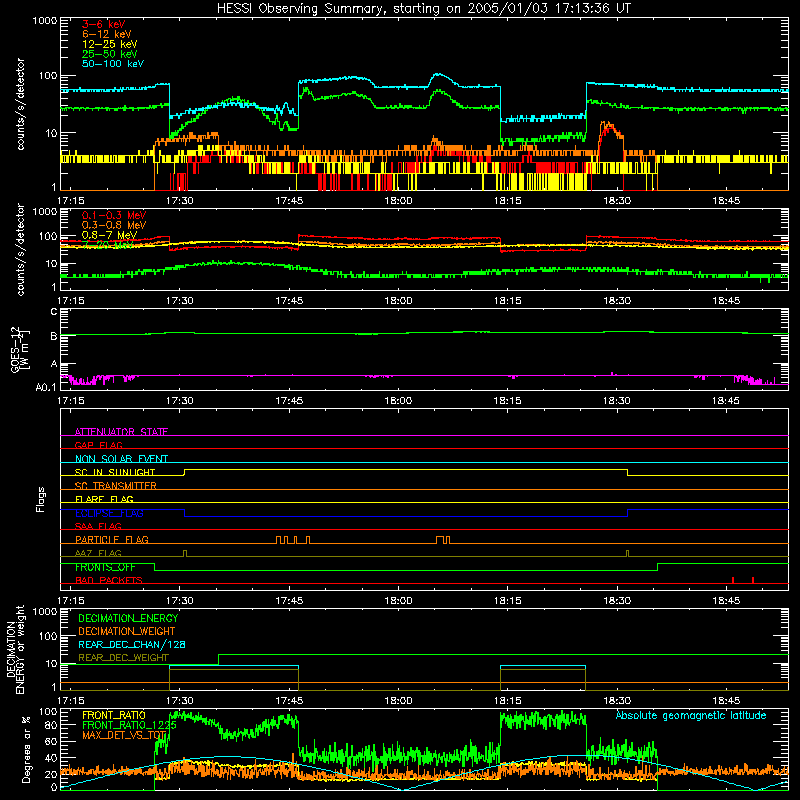Image resolution: width=800 pixels, height=800 pixels.
Task: Click the 1000 tick label of keV panel
Action: point(45,21)
